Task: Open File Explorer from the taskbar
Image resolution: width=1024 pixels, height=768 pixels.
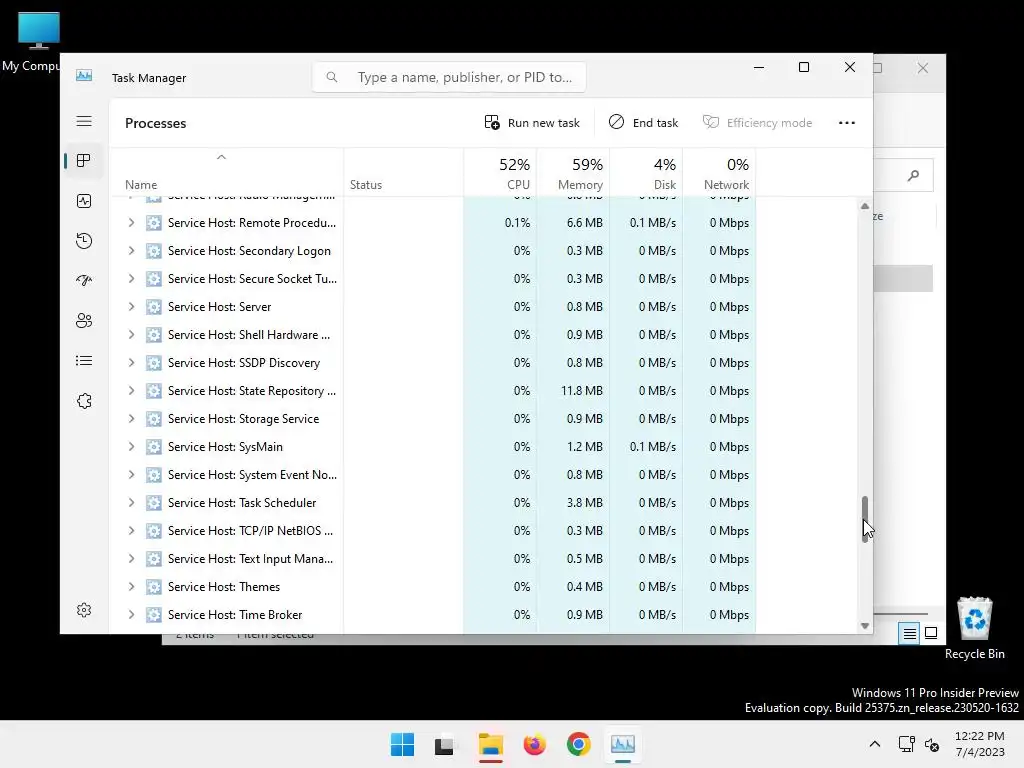Action: 490,744
